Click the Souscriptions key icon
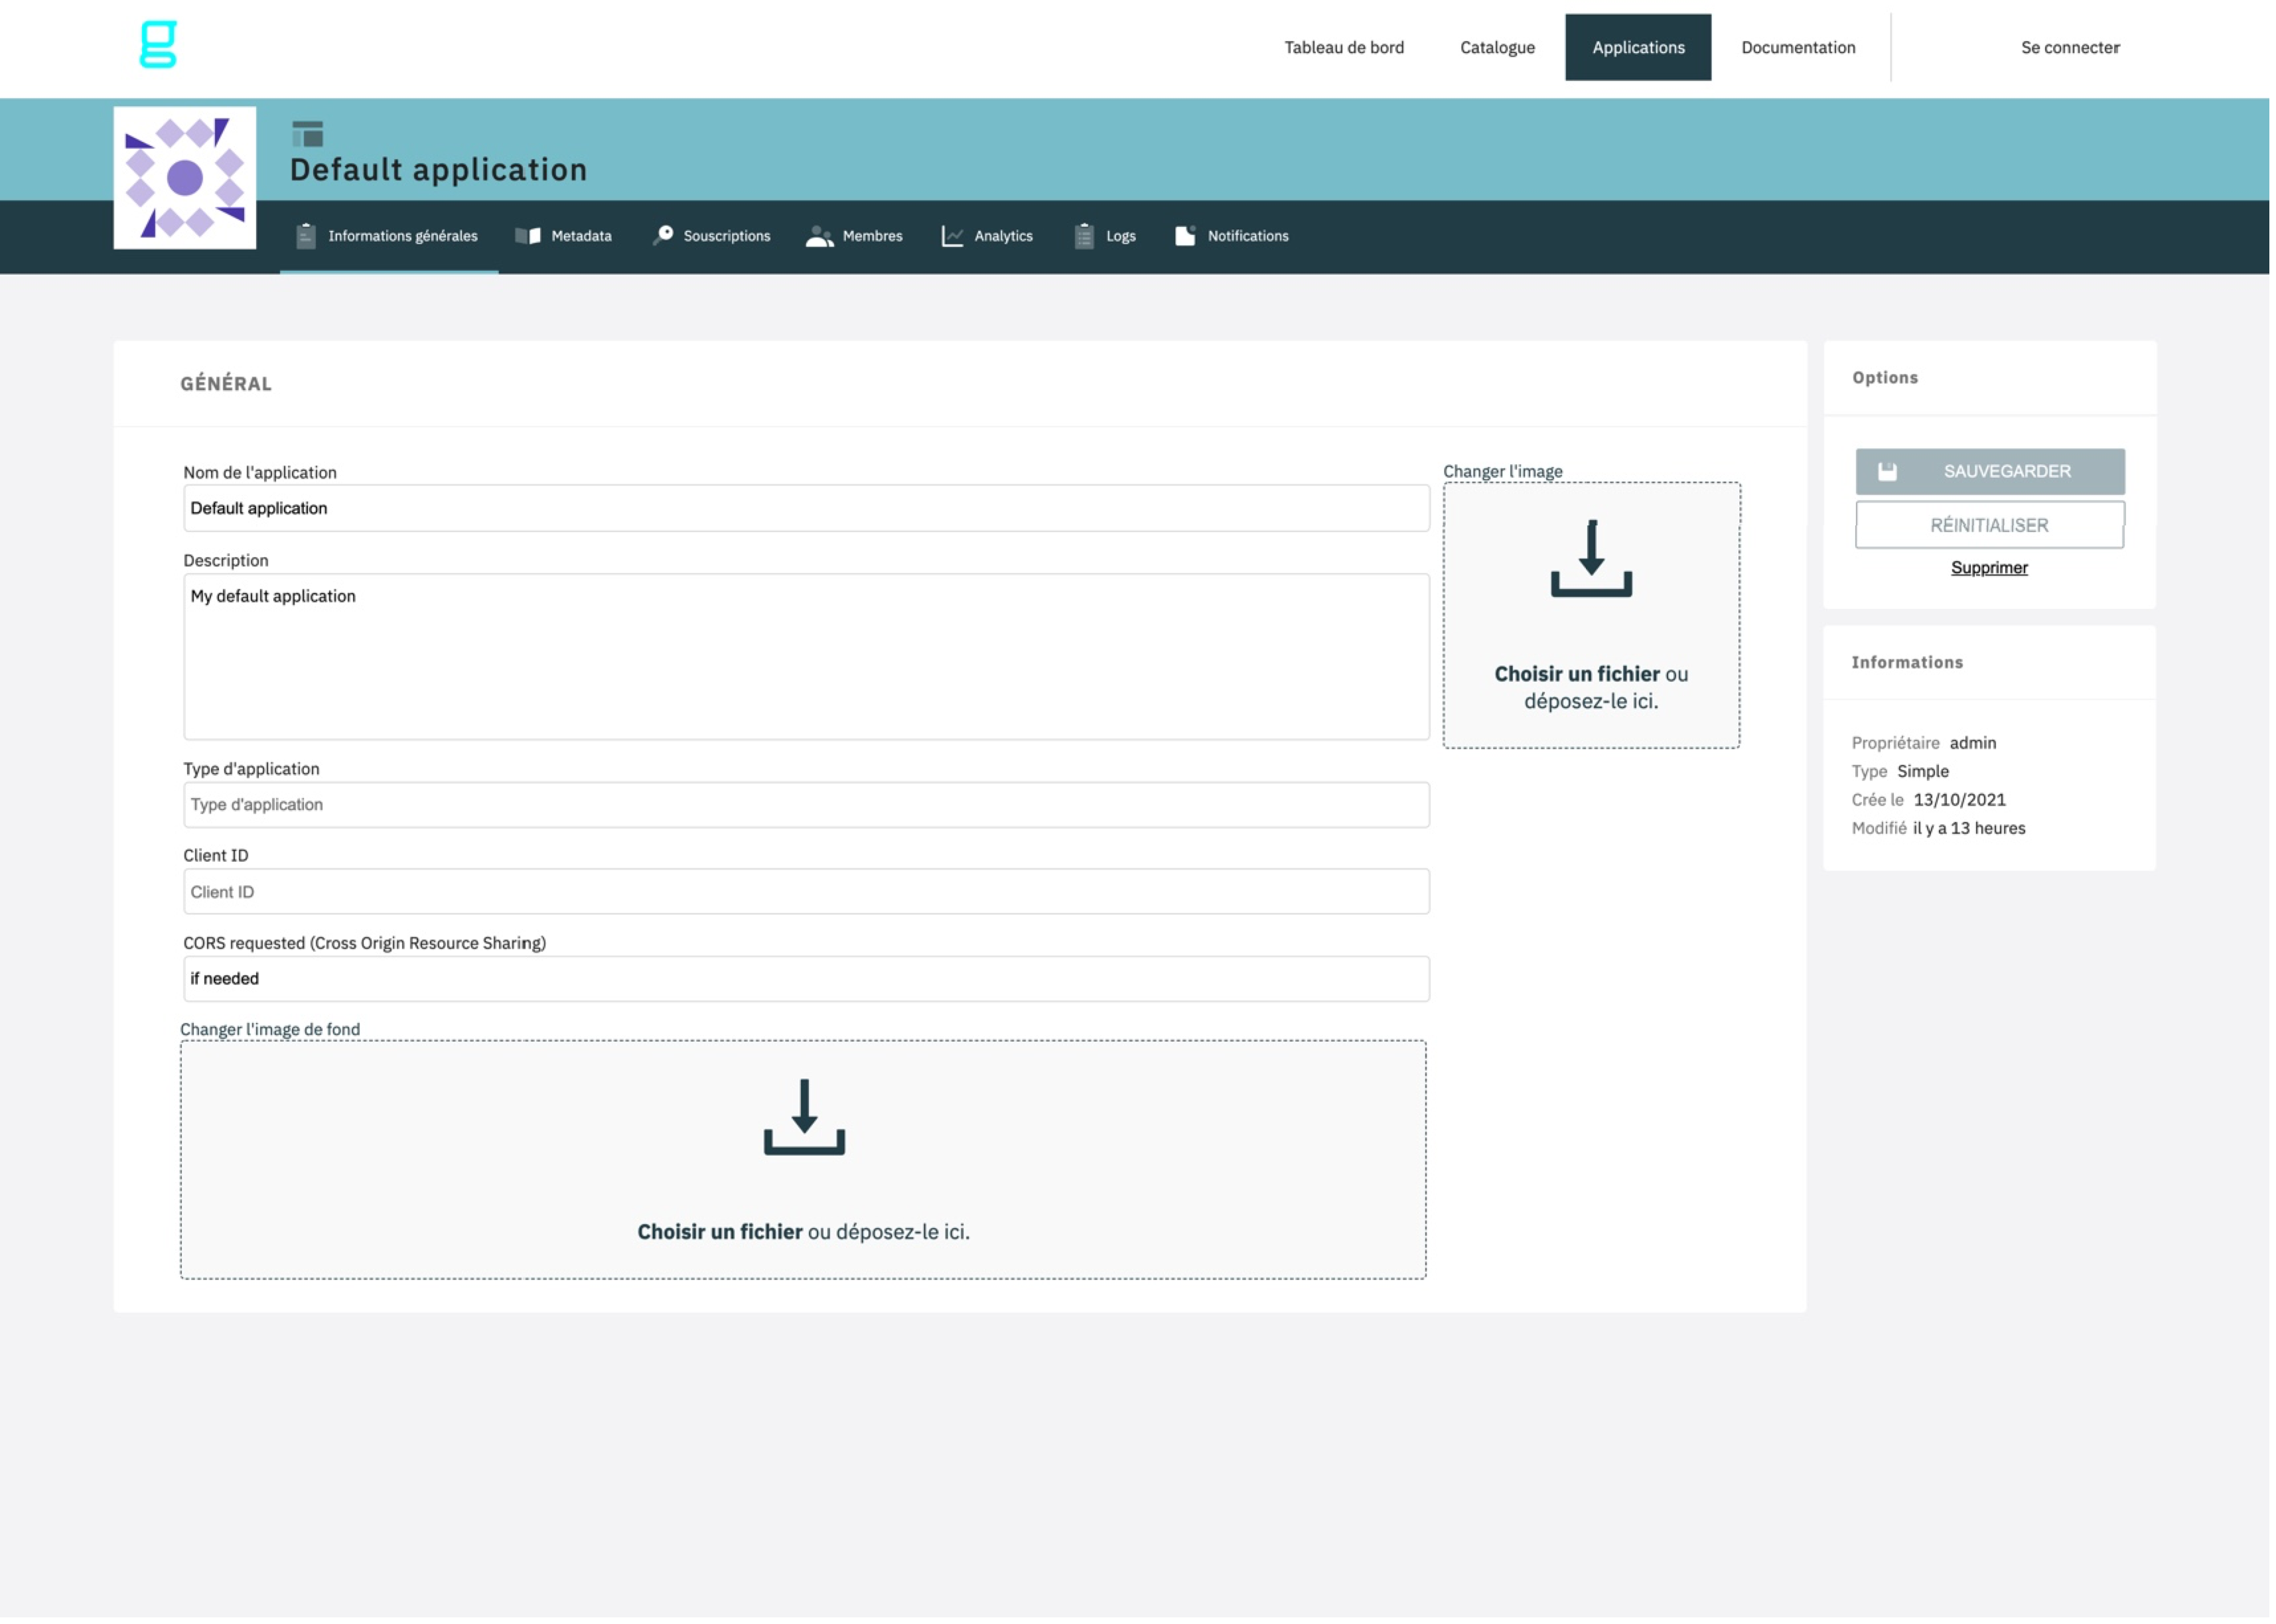The width and height of the screenshot is (2276, 1624). click(x=663, y=236)
